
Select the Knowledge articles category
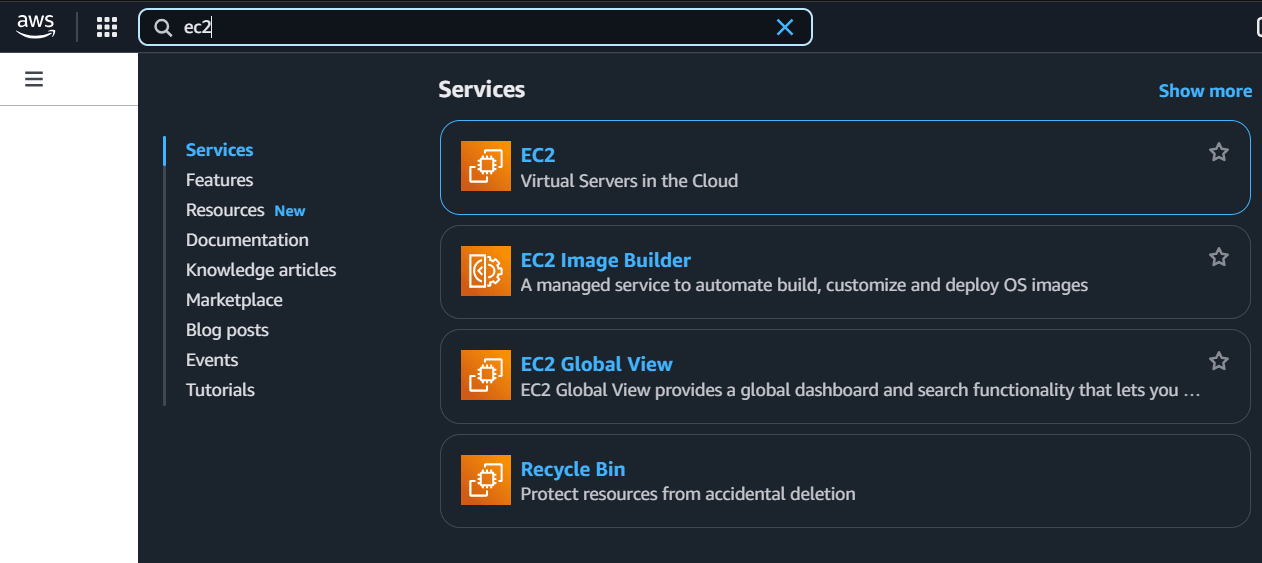pyautogui.click(x=261, y=270)
